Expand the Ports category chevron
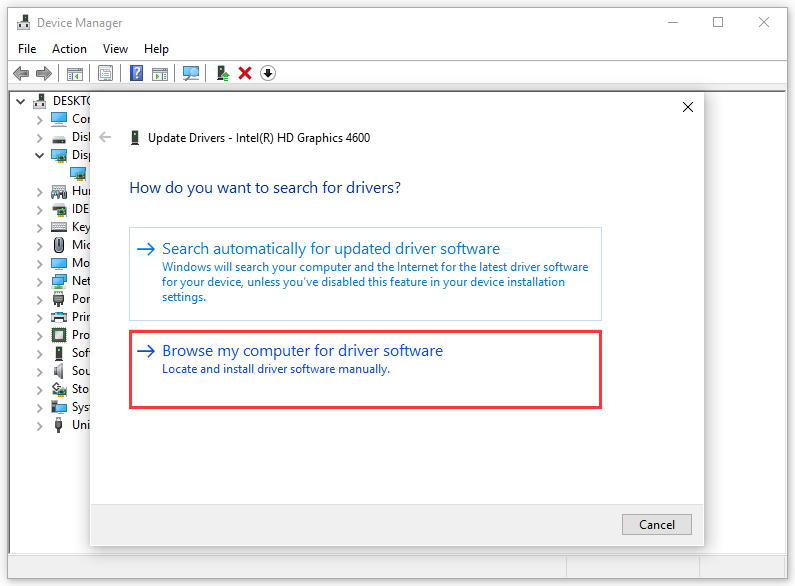795x586 pixels. [40, 300]
